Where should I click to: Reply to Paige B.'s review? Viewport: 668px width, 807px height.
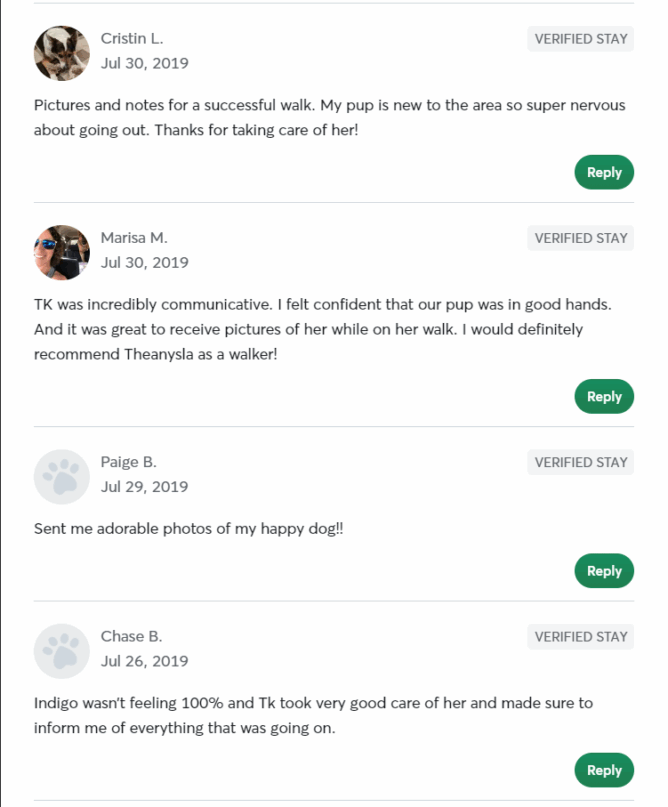click(604, 571)
